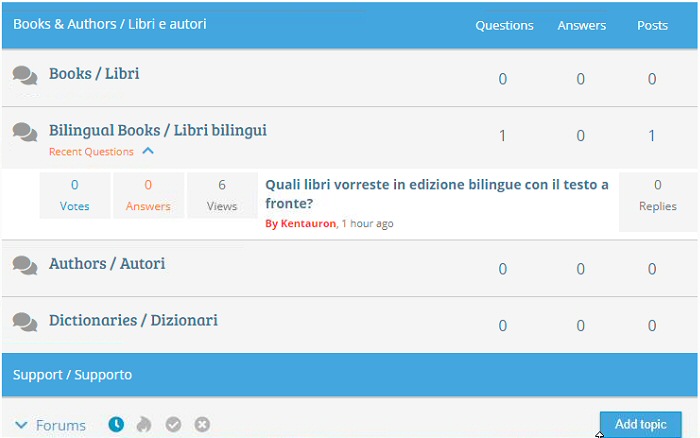The height and width of the screenshot is (438, 700).
Task: Click the Recent Questions label
Action: pos(91,152)
